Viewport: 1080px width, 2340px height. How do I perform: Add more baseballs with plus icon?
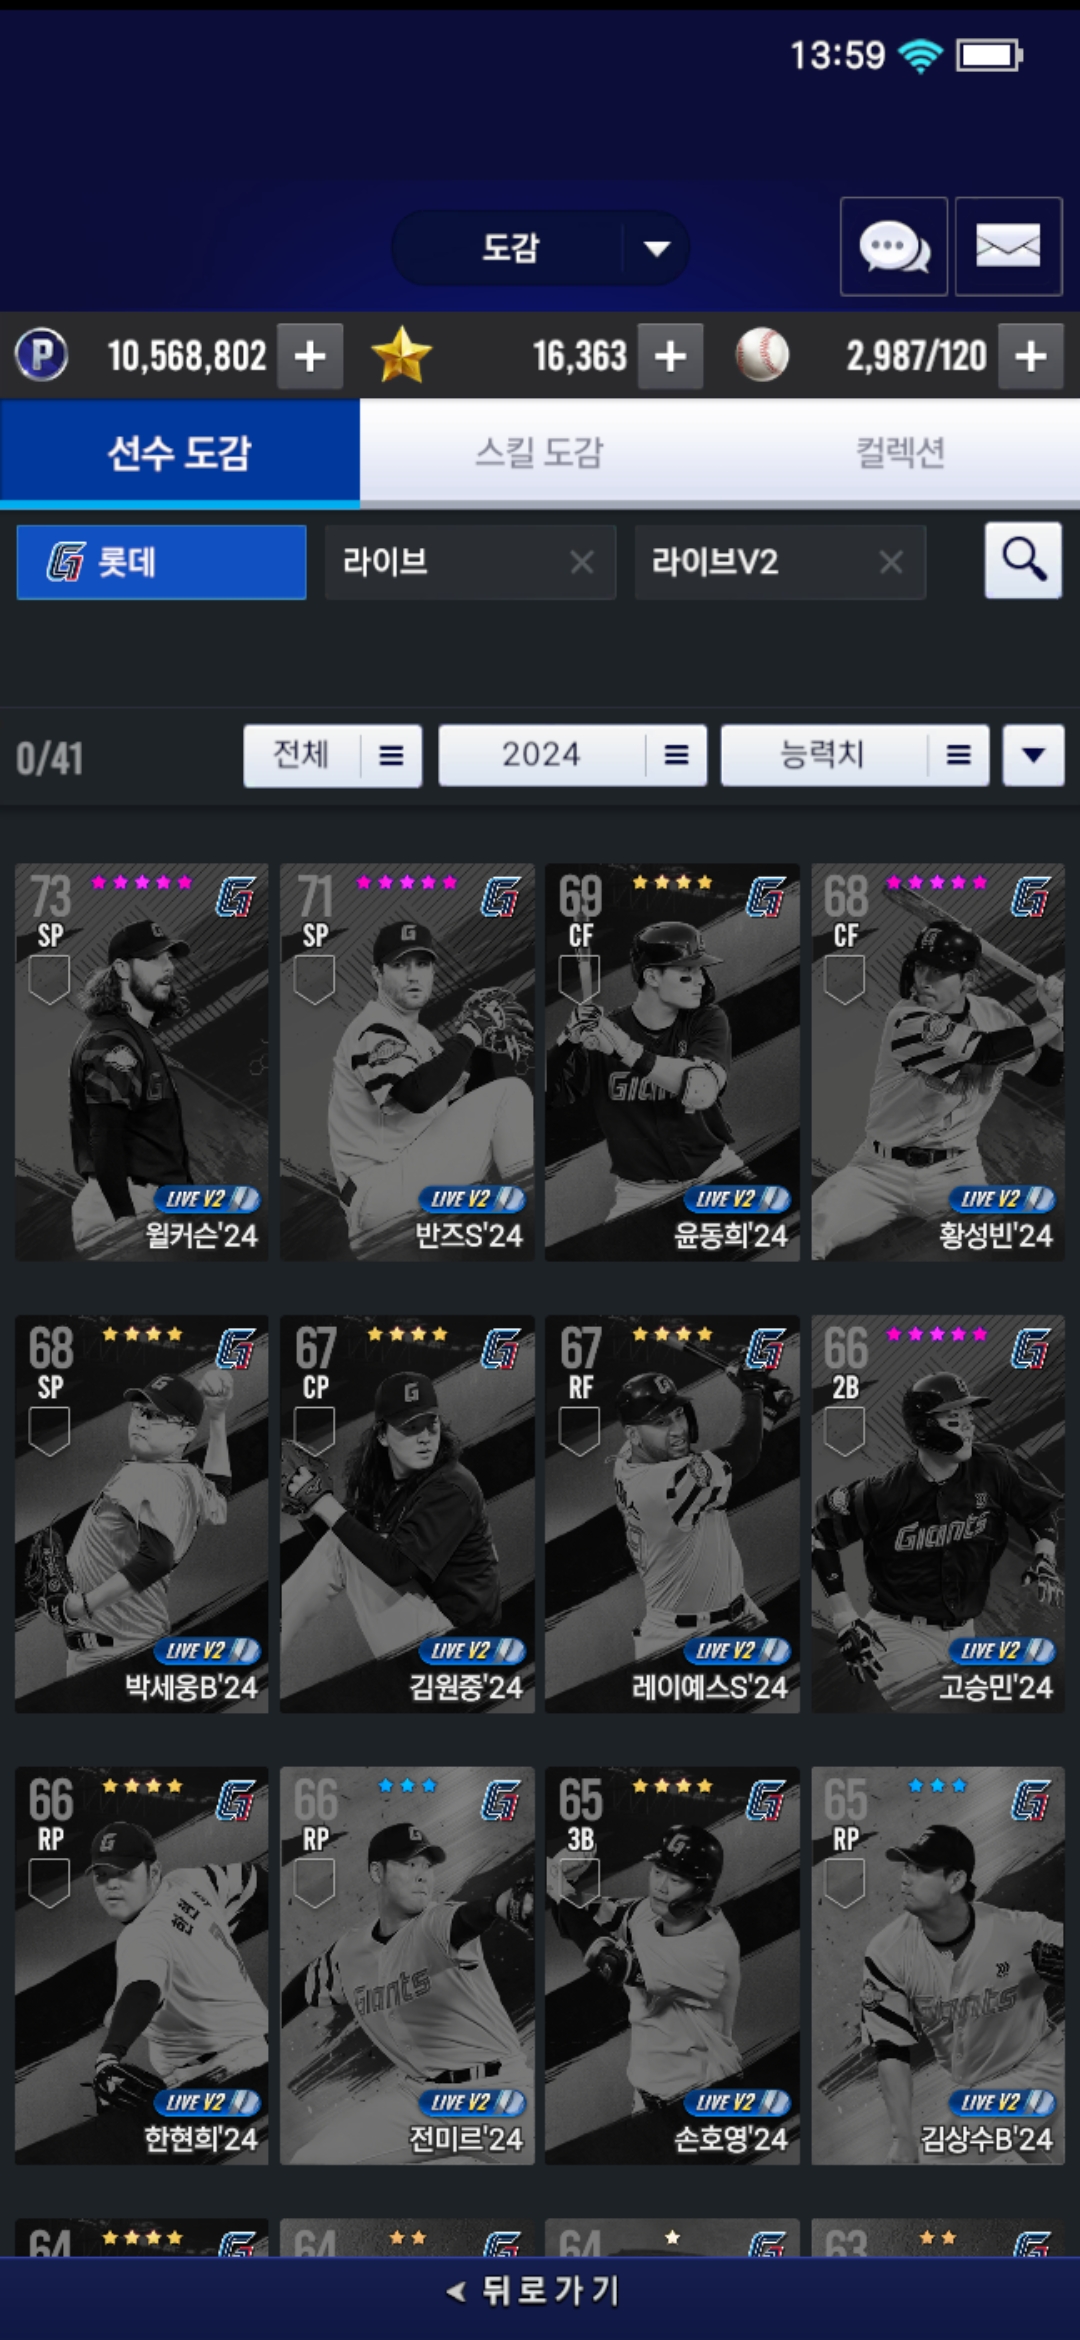tap(1031, 356)
